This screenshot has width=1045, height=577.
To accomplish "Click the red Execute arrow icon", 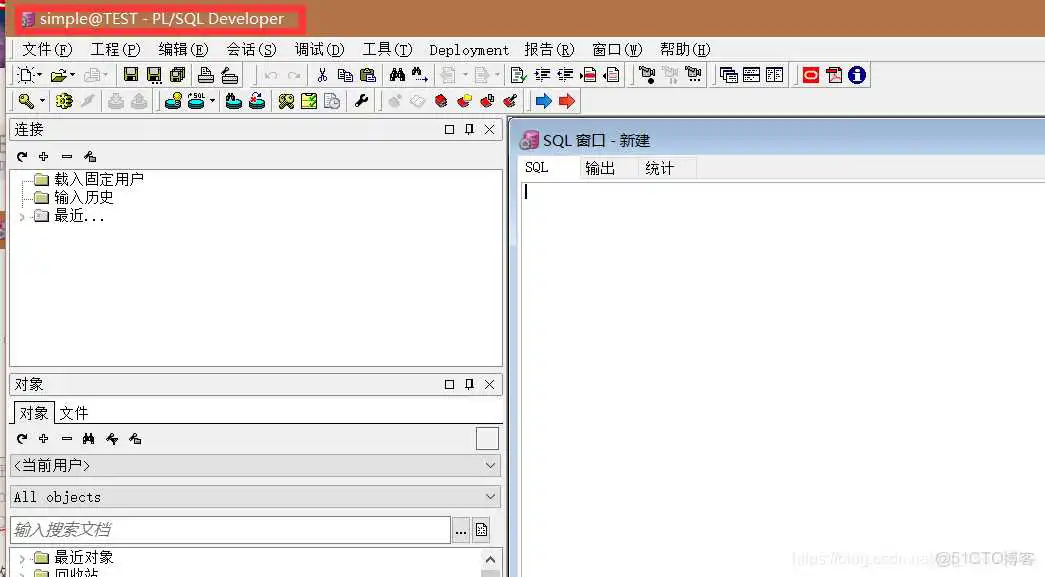I will pos(566,100).
